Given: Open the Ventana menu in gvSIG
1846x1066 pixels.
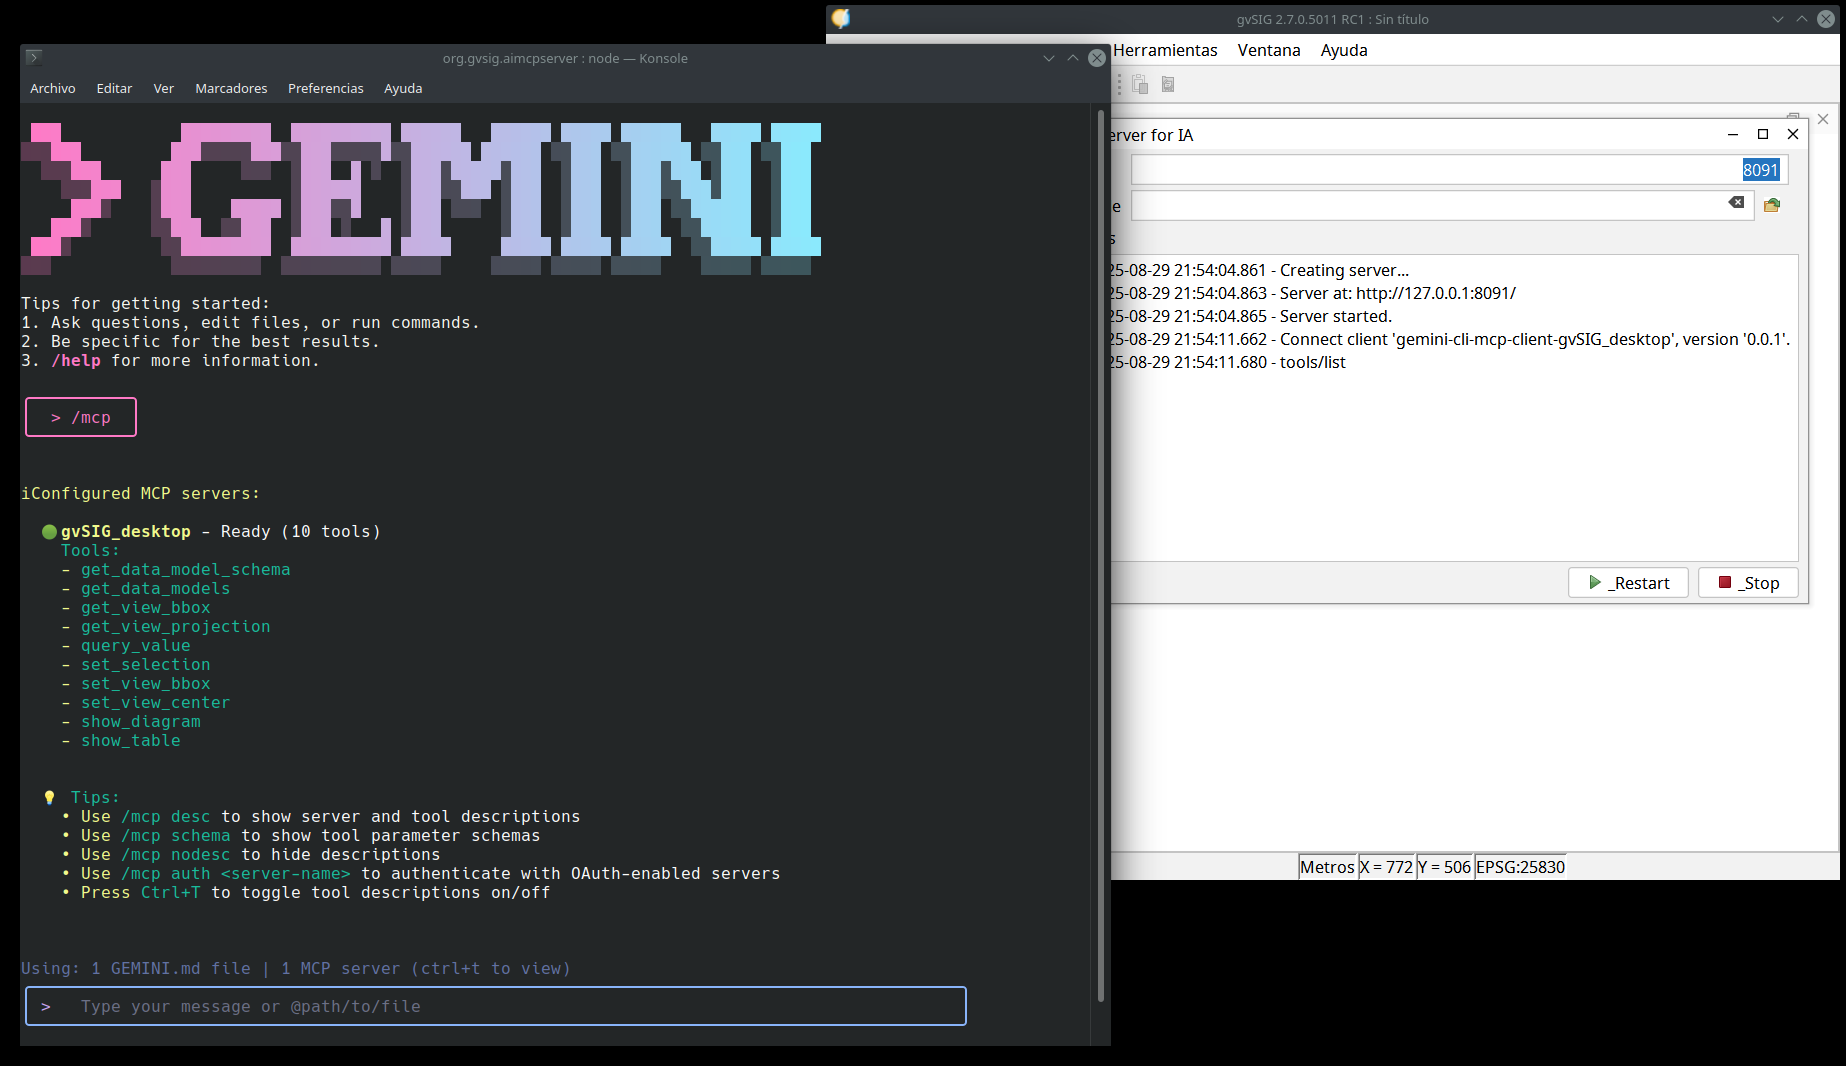Looking at the screenshot, I should [1269, 50].
